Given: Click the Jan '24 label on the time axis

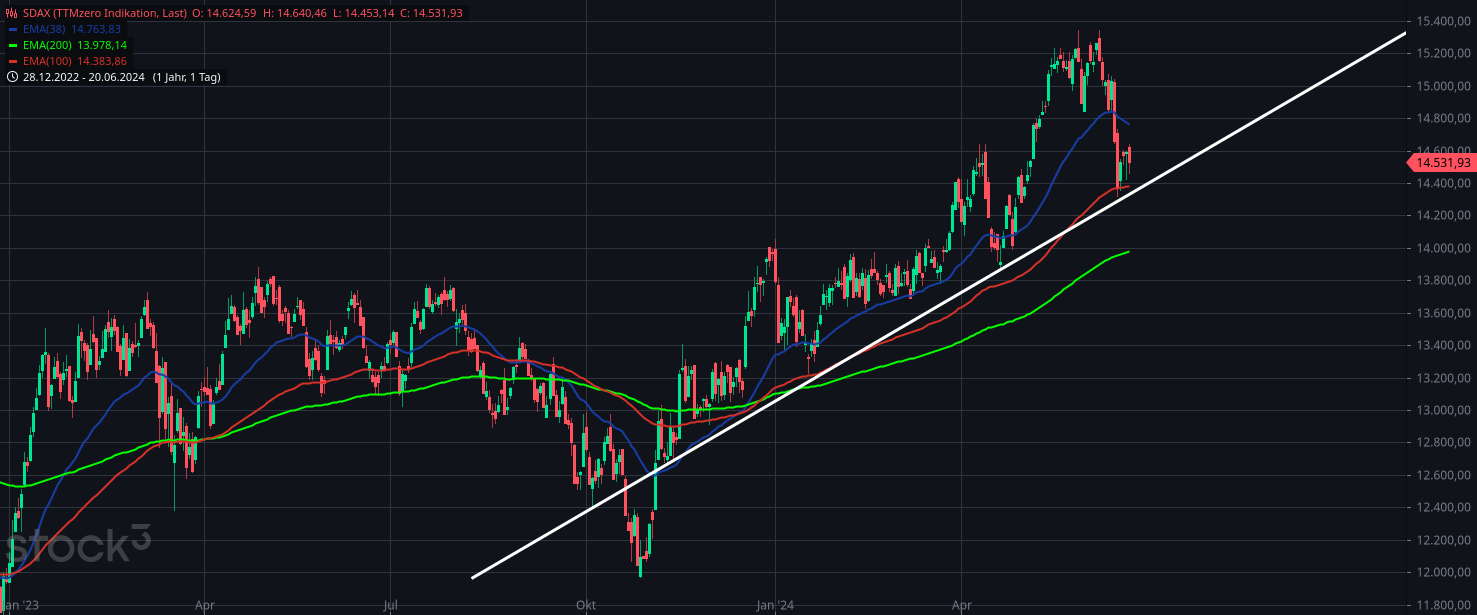Looking at the screenshot, I should 773,605.
